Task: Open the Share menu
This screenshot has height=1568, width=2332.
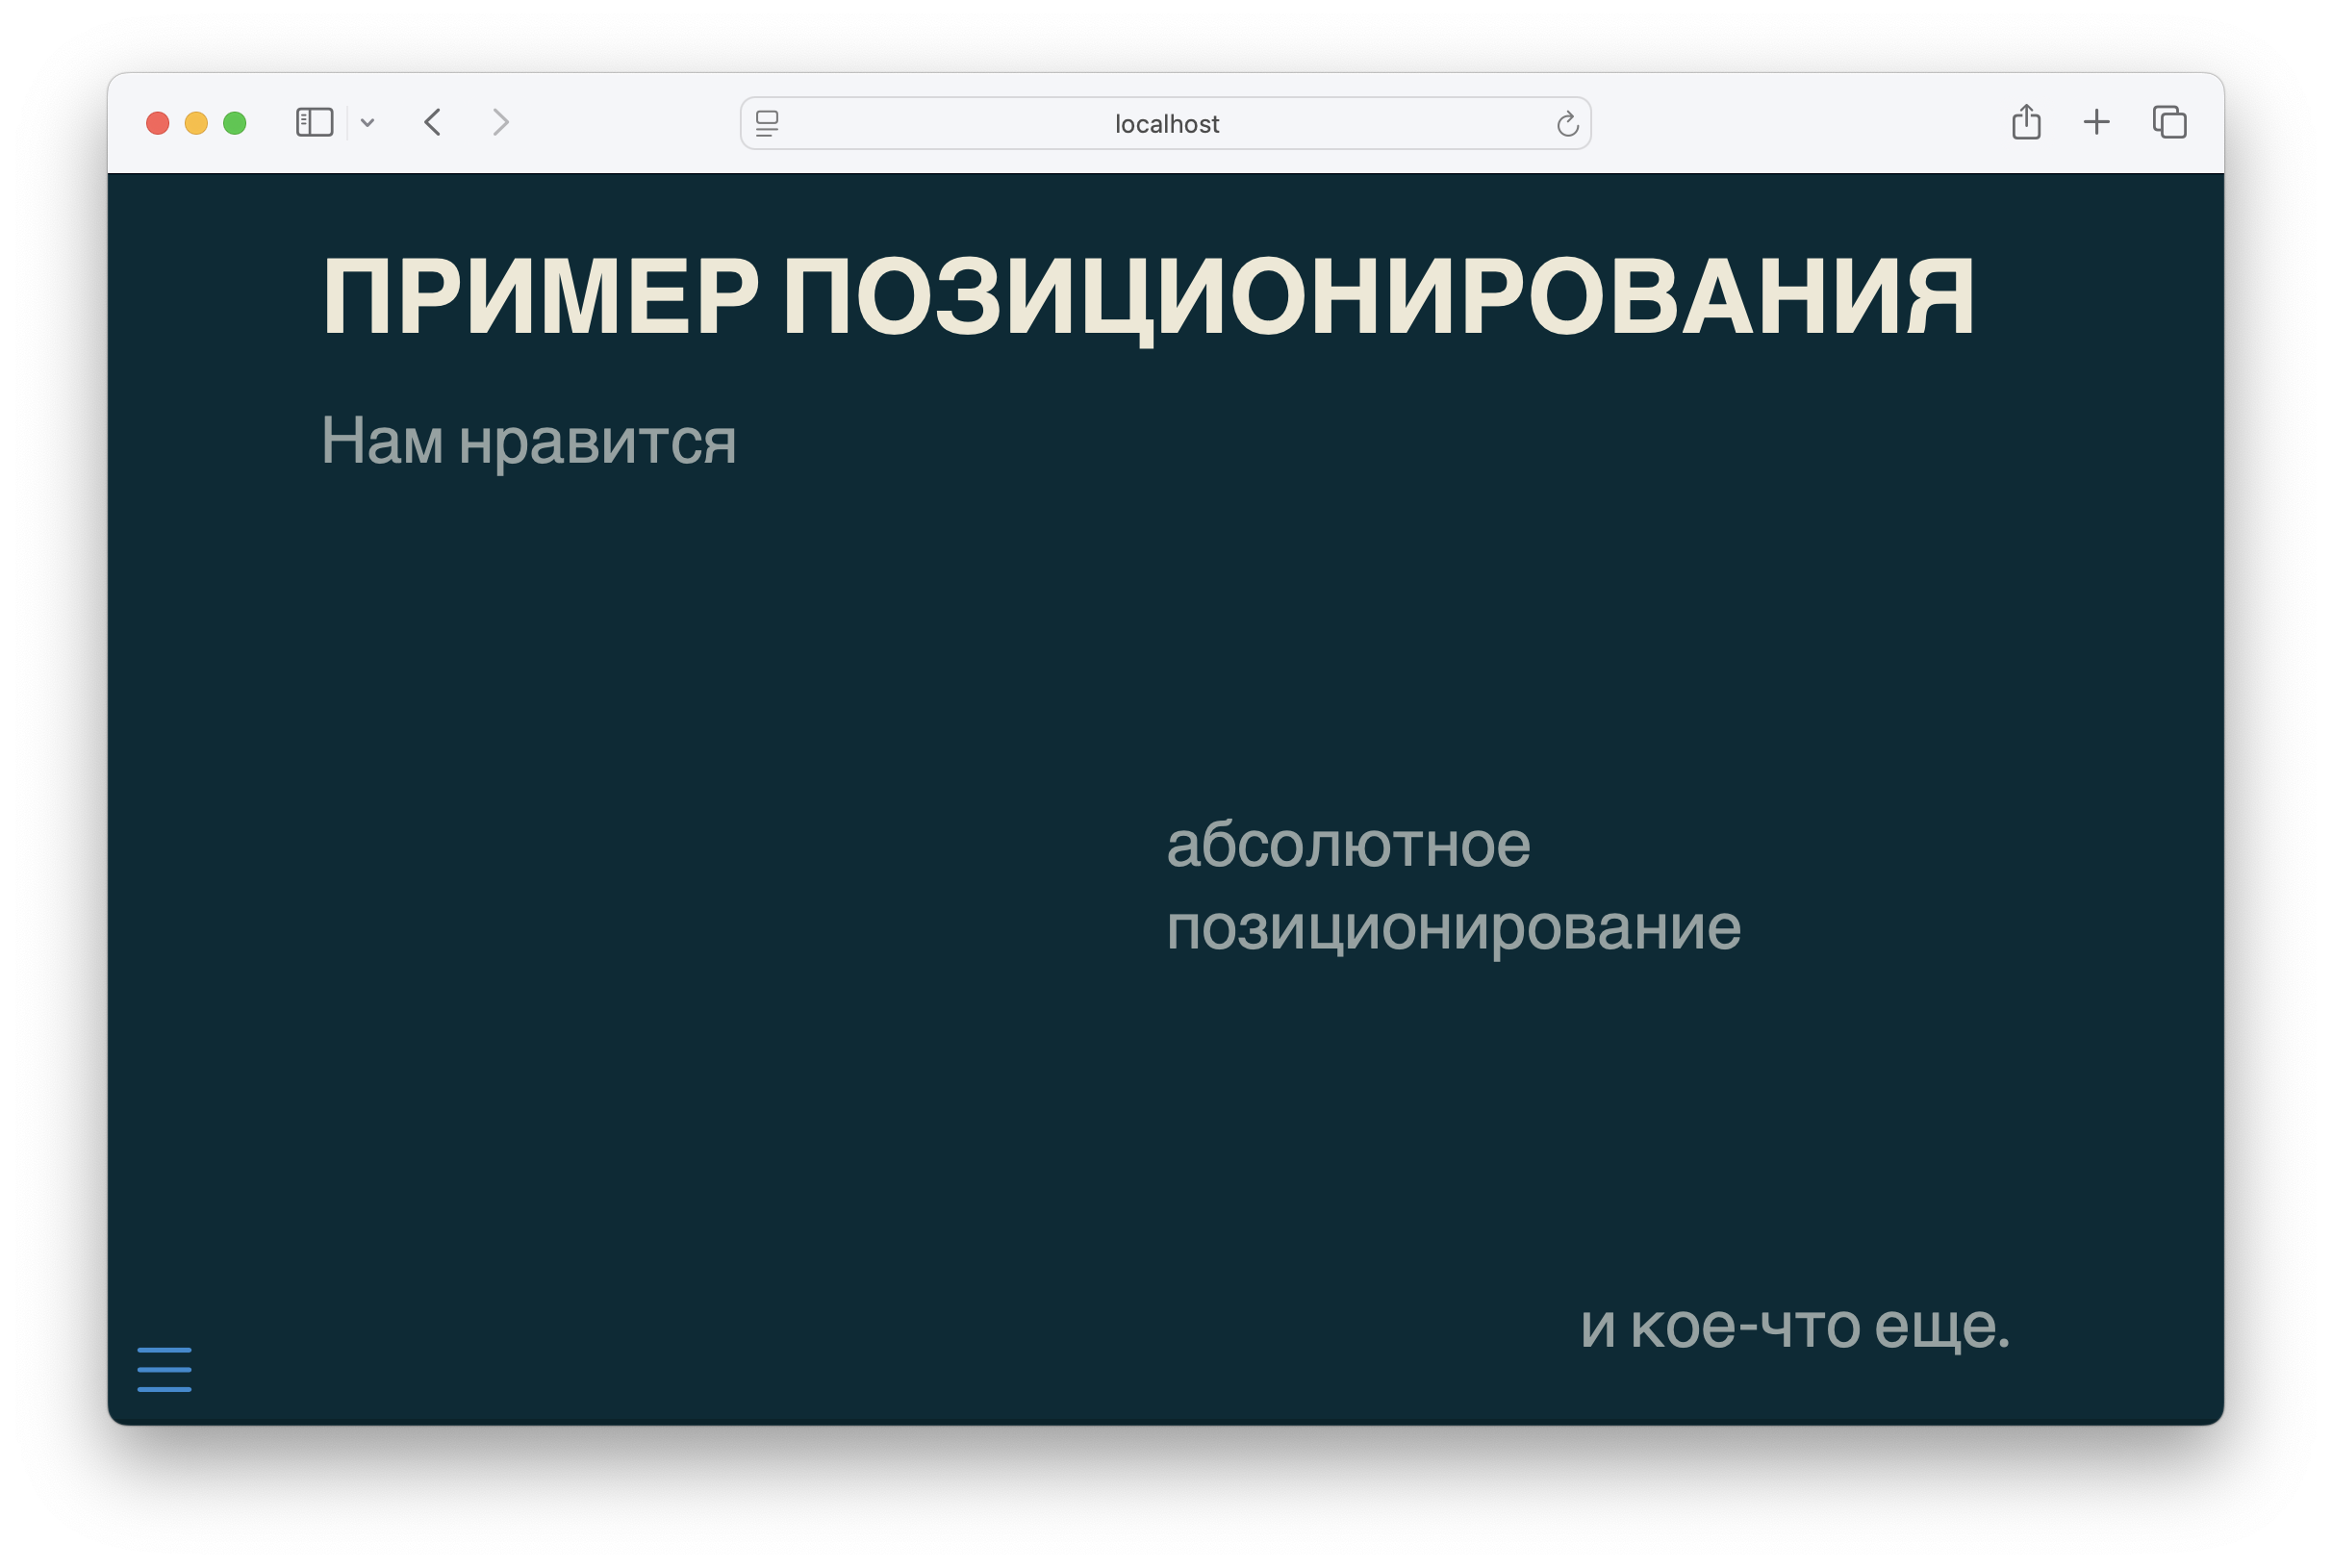Action: [2026, 123]
